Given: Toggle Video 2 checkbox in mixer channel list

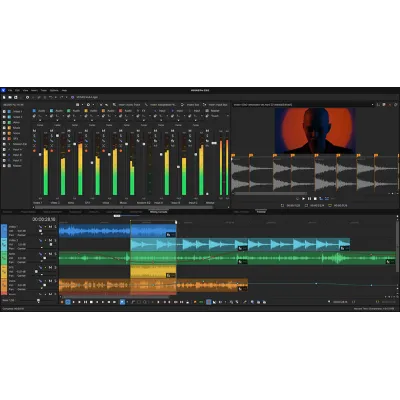Looking at the screenshot, I should click(x=4, y=117).
